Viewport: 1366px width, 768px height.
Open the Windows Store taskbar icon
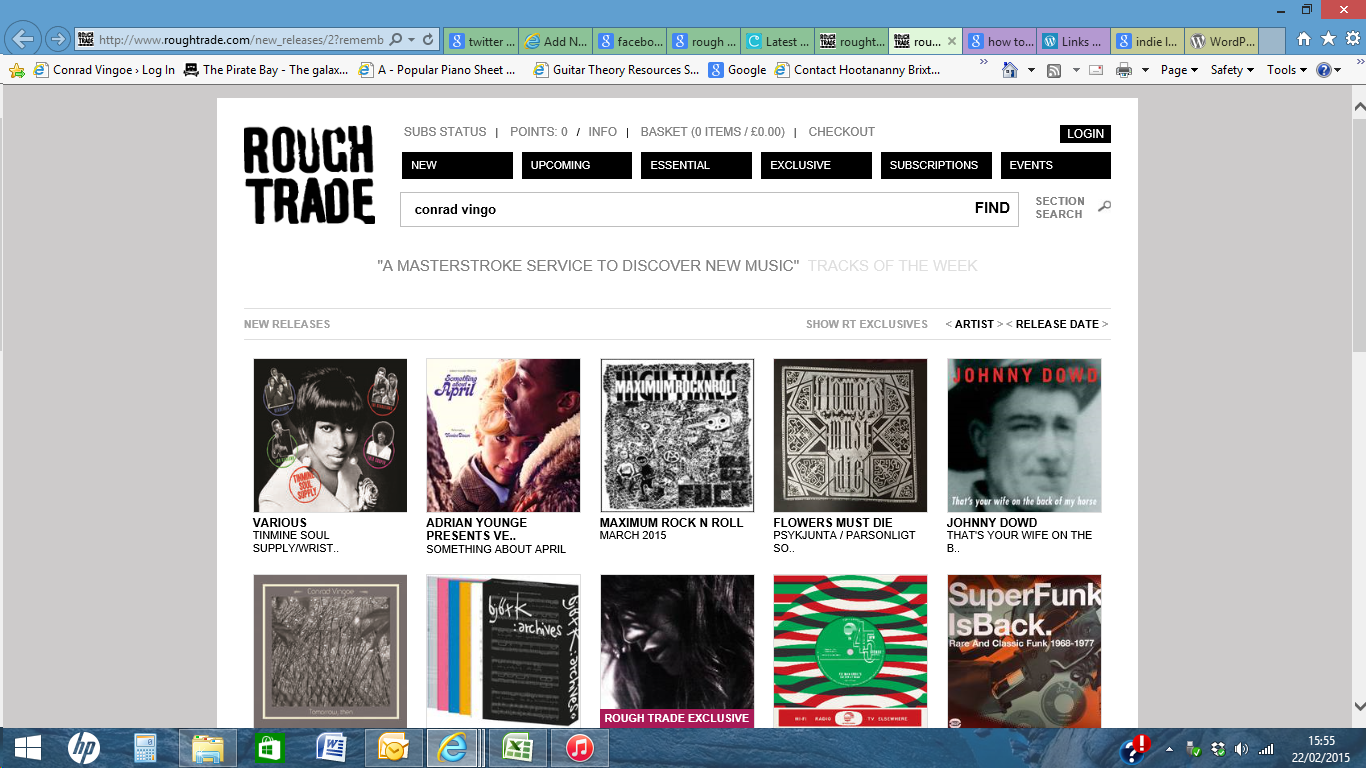(x=270, y=748)
